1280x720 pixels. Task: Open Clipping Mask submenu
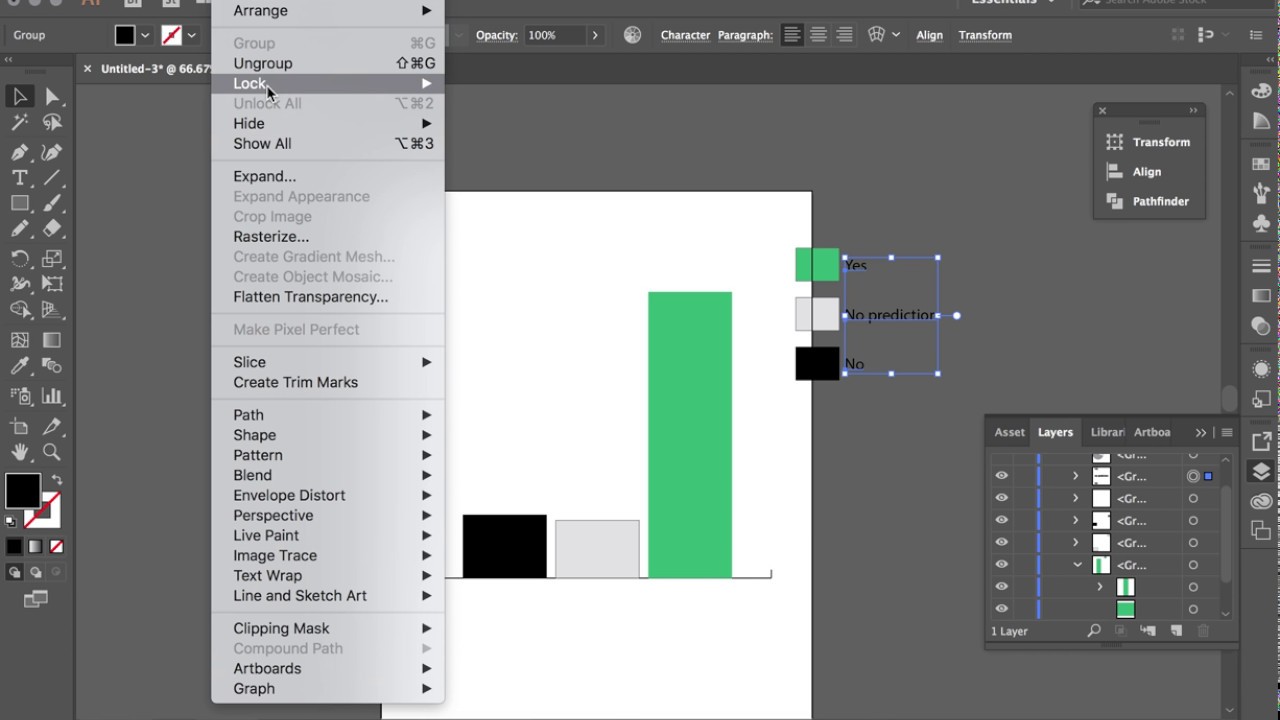pos(328,628)
